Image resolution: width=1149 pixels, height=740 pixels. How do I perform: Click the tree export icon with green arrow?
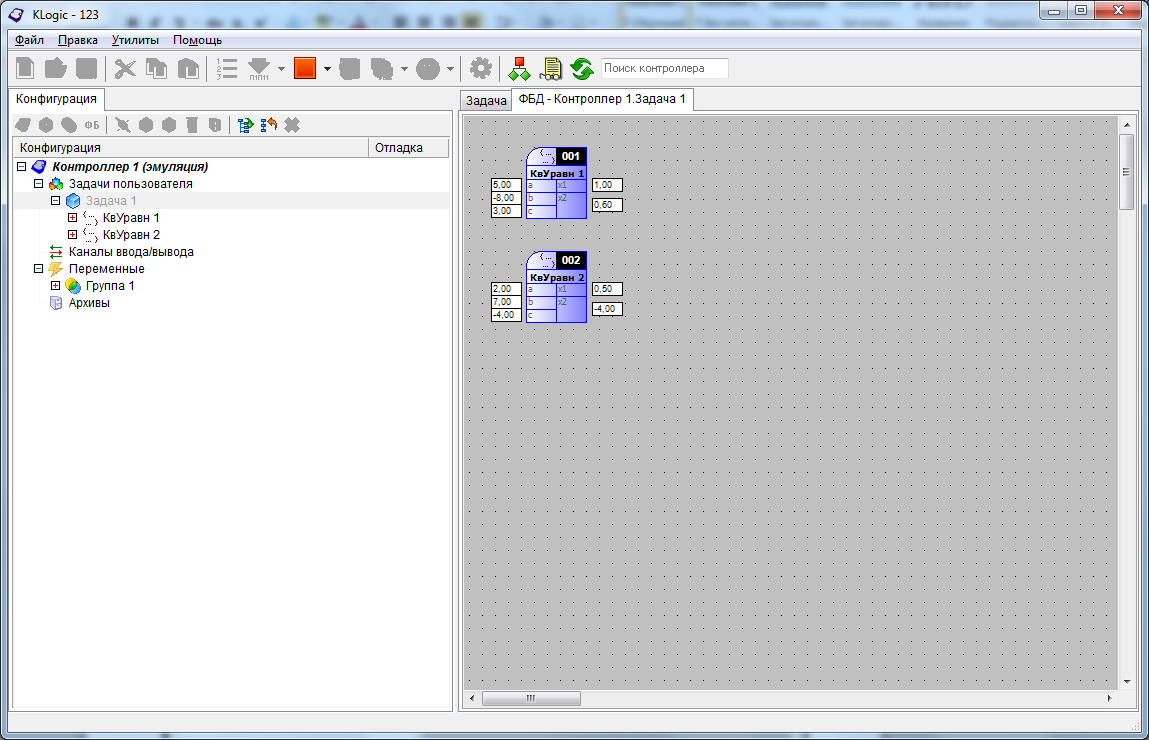tap(245, 125)
